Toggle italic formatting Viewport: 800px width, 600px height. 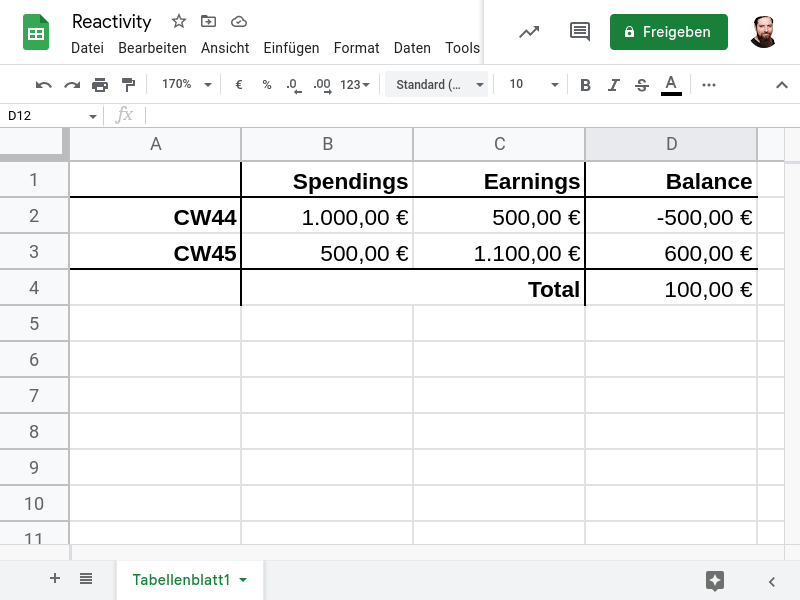pyautogui.click(x=614, y=85)
